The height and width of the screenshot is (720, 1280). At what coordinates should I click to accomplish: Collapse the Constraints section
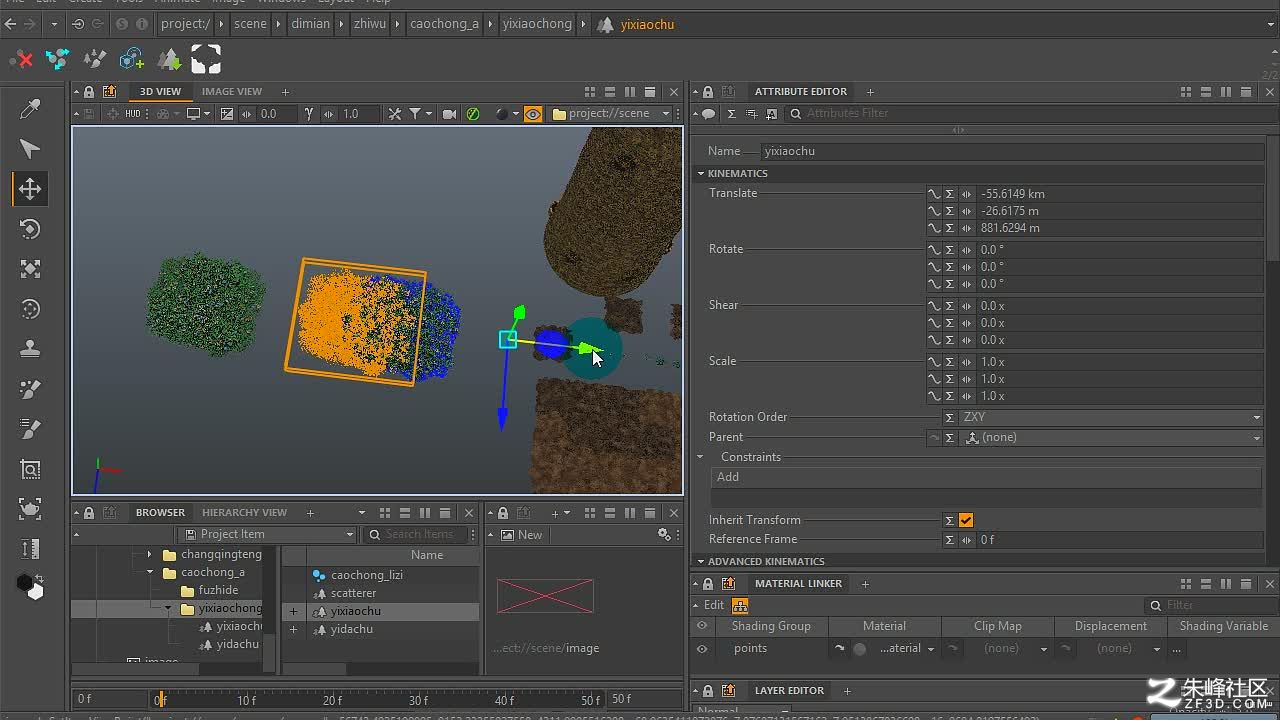click(x=701, y=457)
